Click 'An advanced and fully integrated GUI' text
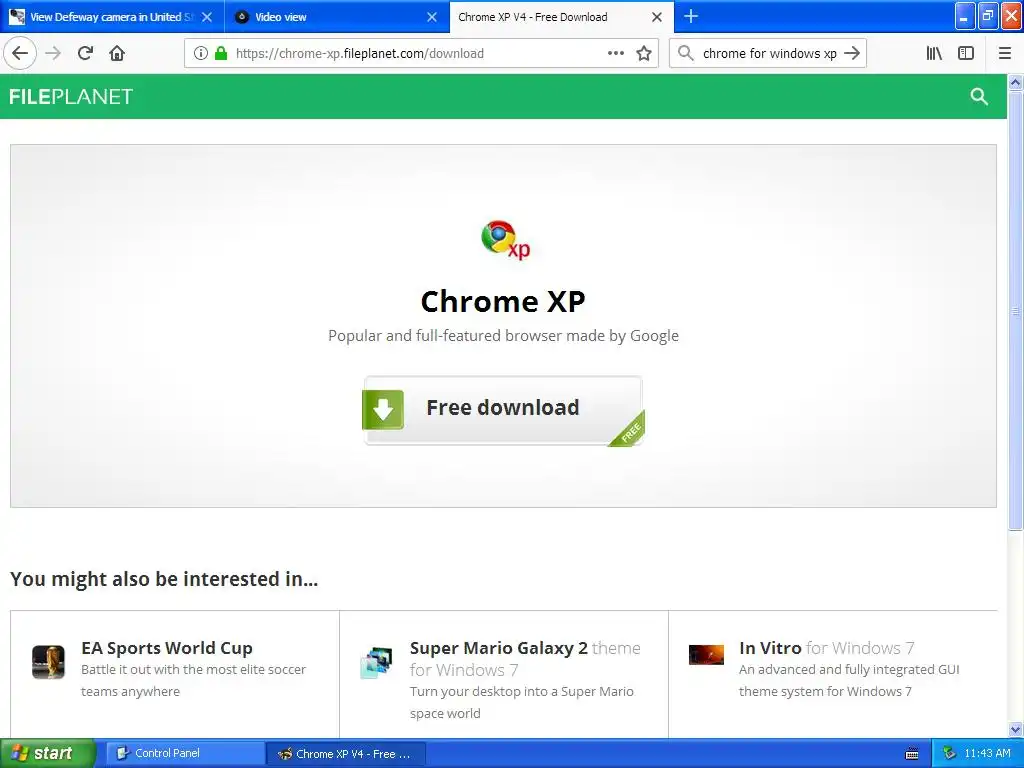 (x=849, y=669)
